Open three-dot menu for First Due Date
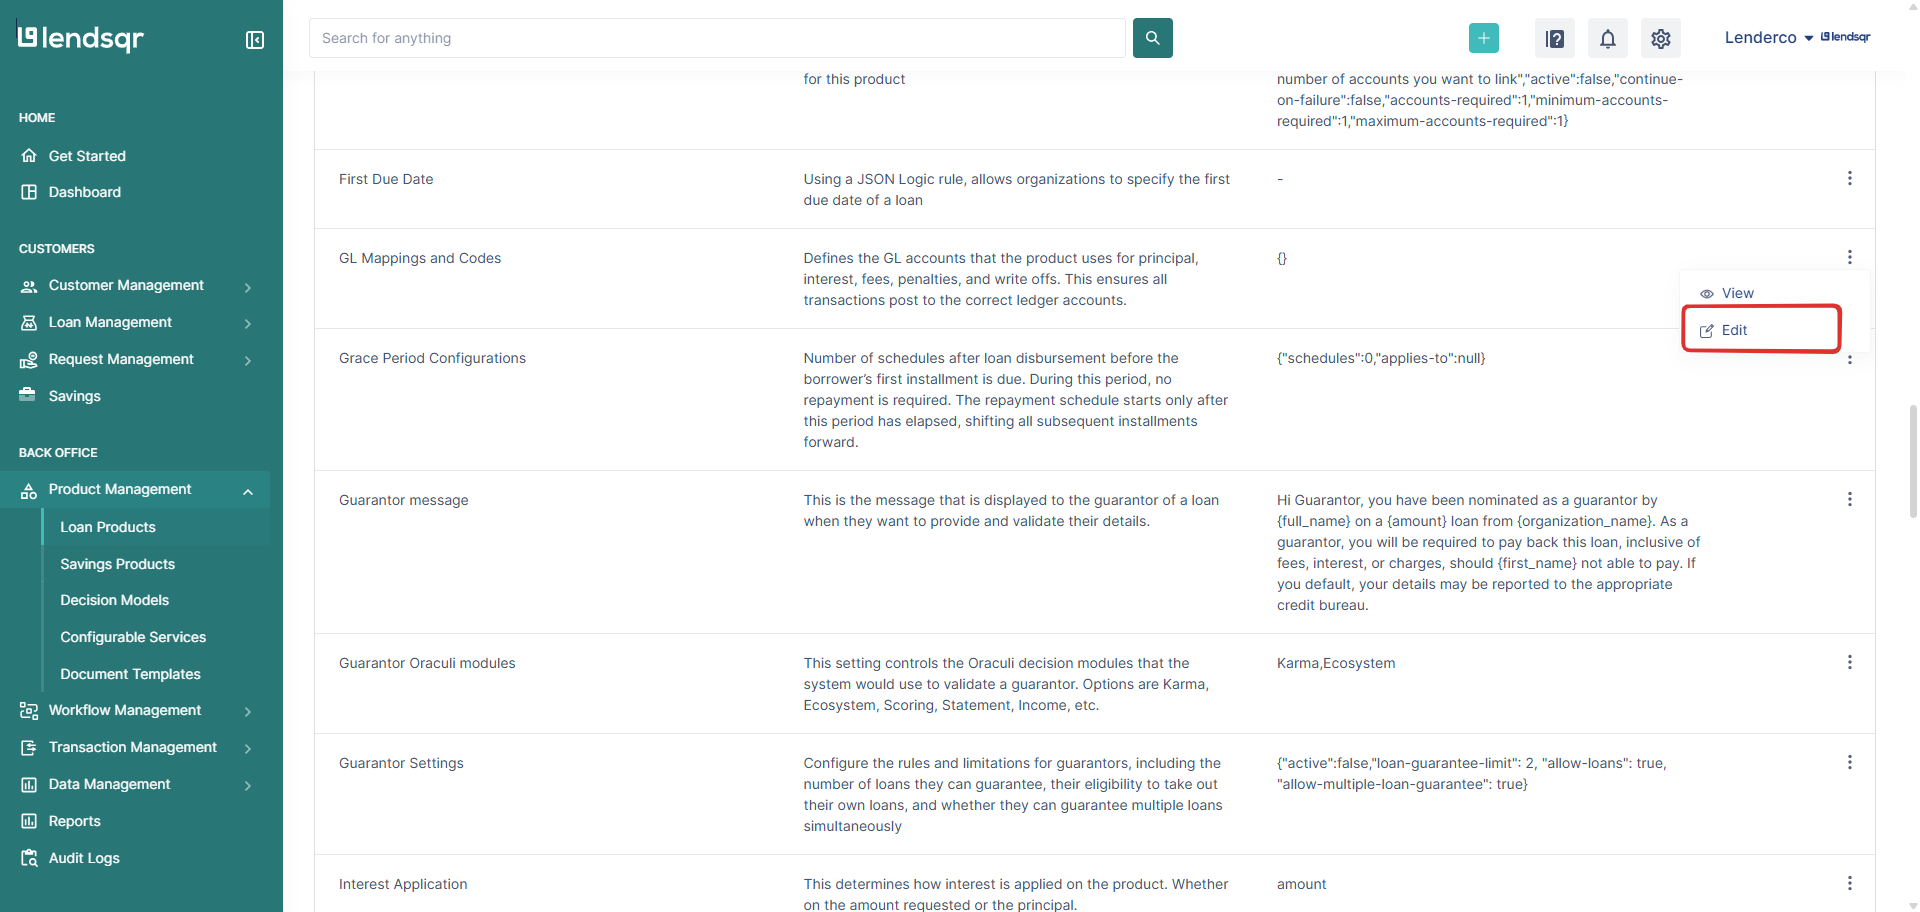1920x912 pixels. 1849,178
